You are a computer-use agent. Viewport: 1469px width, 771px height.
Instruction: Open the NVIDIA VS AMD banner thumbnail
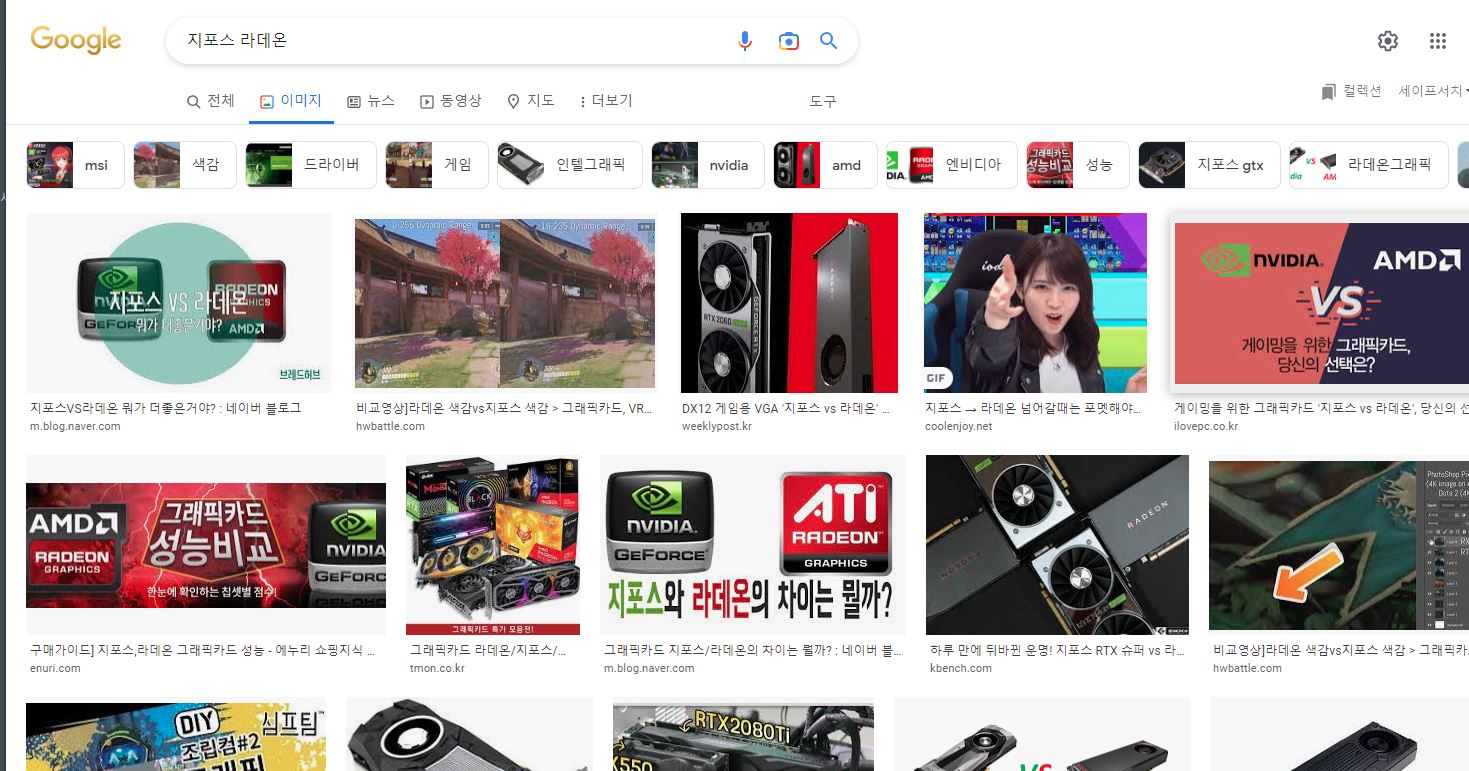pos(1320,302)
